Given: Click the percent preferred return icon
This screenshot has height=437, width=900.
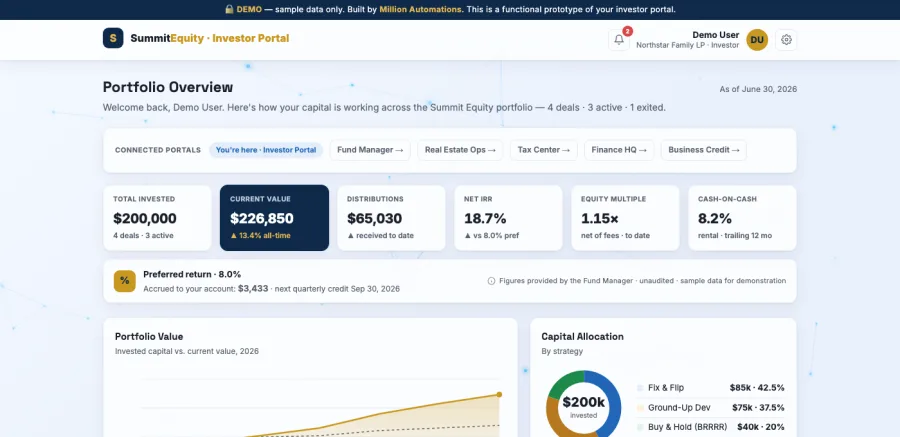Looking at the screenshot, I should point(125,281).
